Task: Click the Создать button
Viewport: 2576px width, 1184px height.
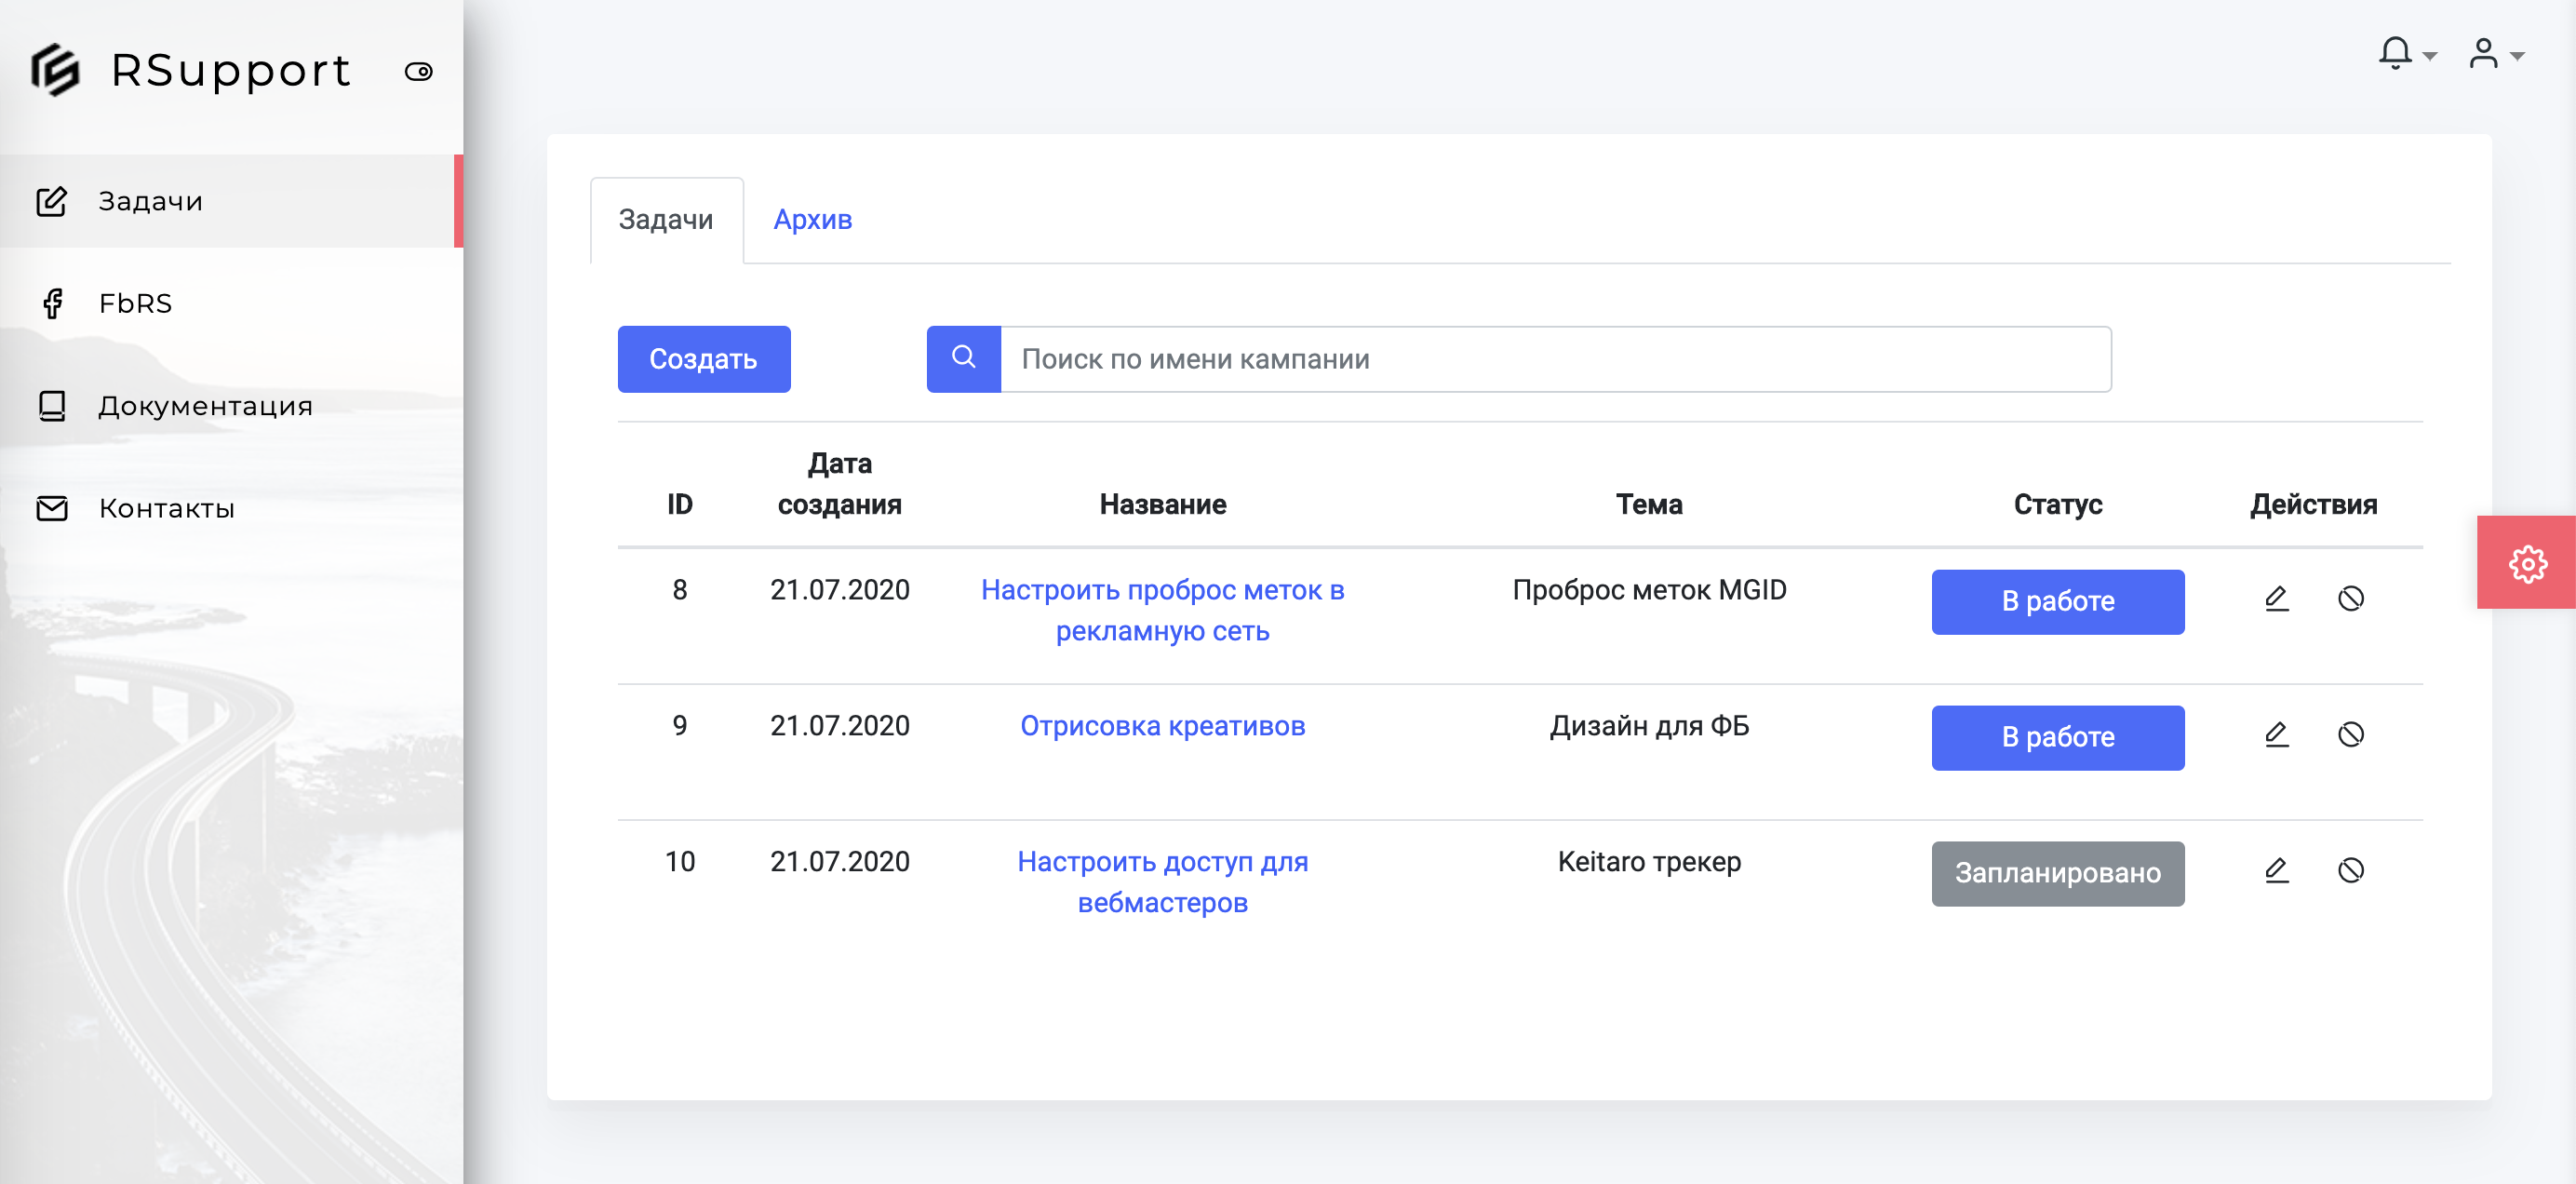Action: pos(704,359)
